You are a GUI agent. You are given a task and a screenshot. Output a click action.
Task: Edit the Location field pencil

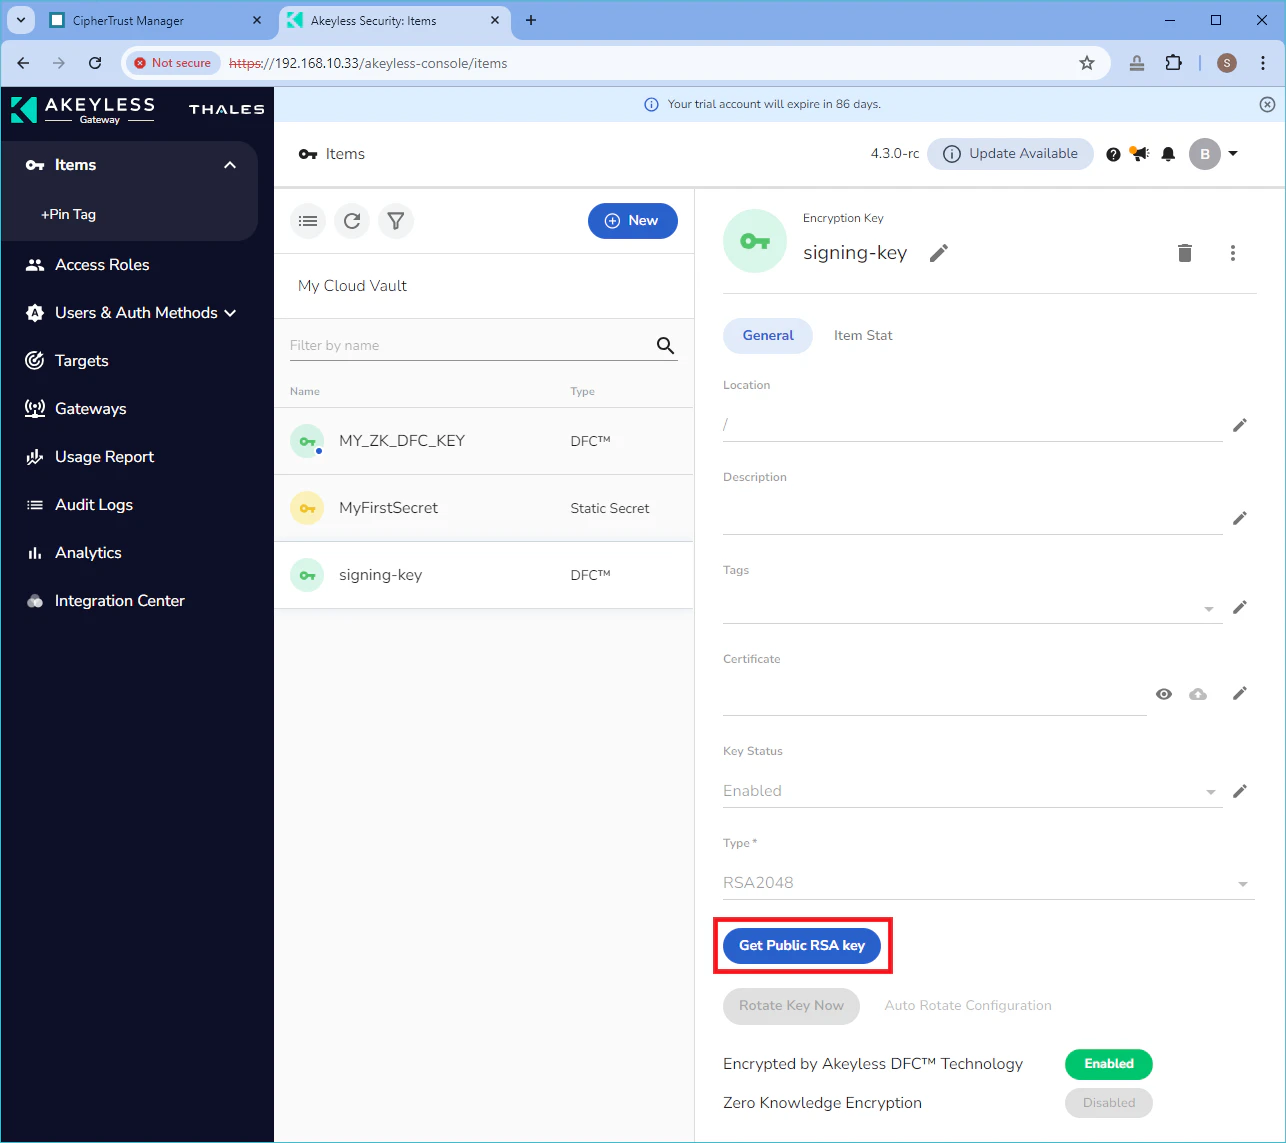coord(1240,425)
